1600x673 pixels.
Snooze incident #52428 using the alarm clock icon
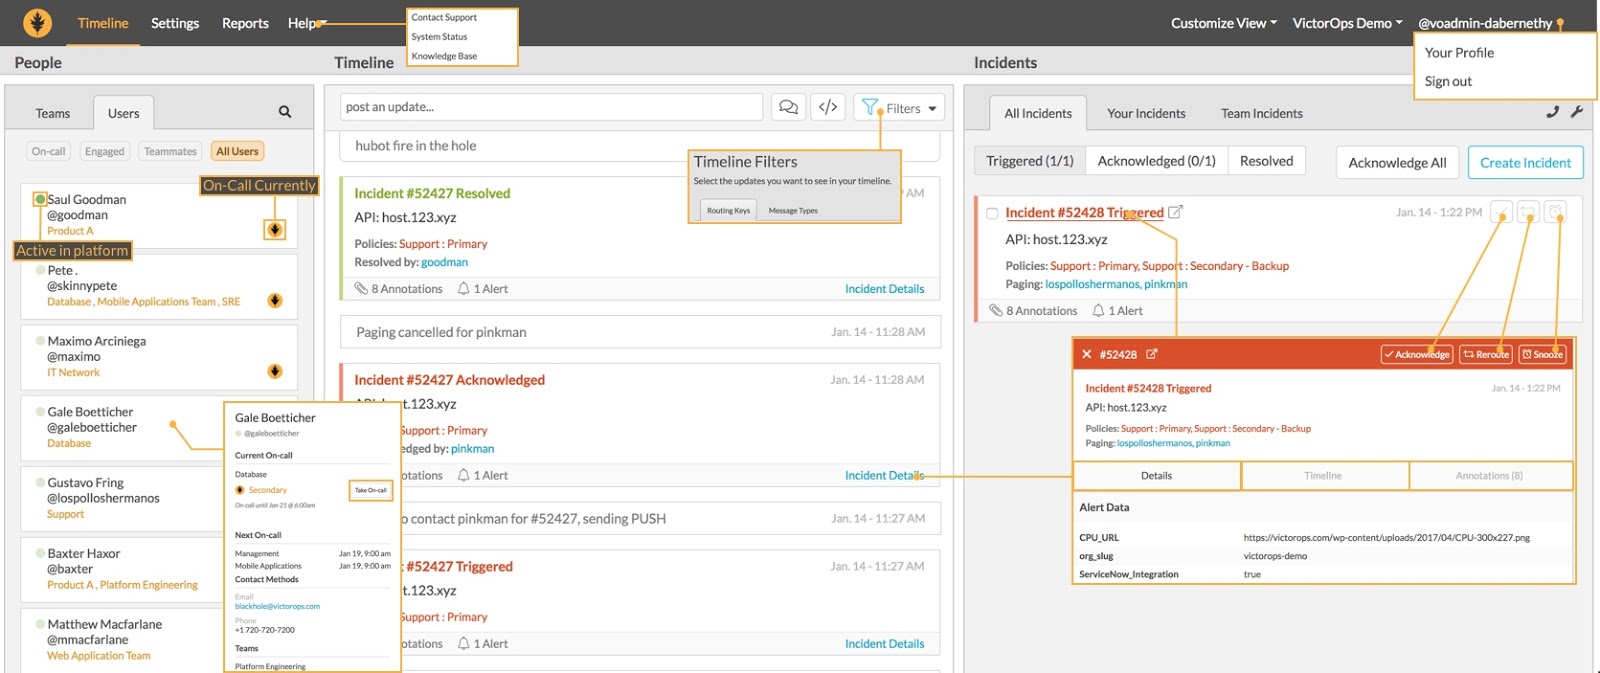tap(1555, 212)
